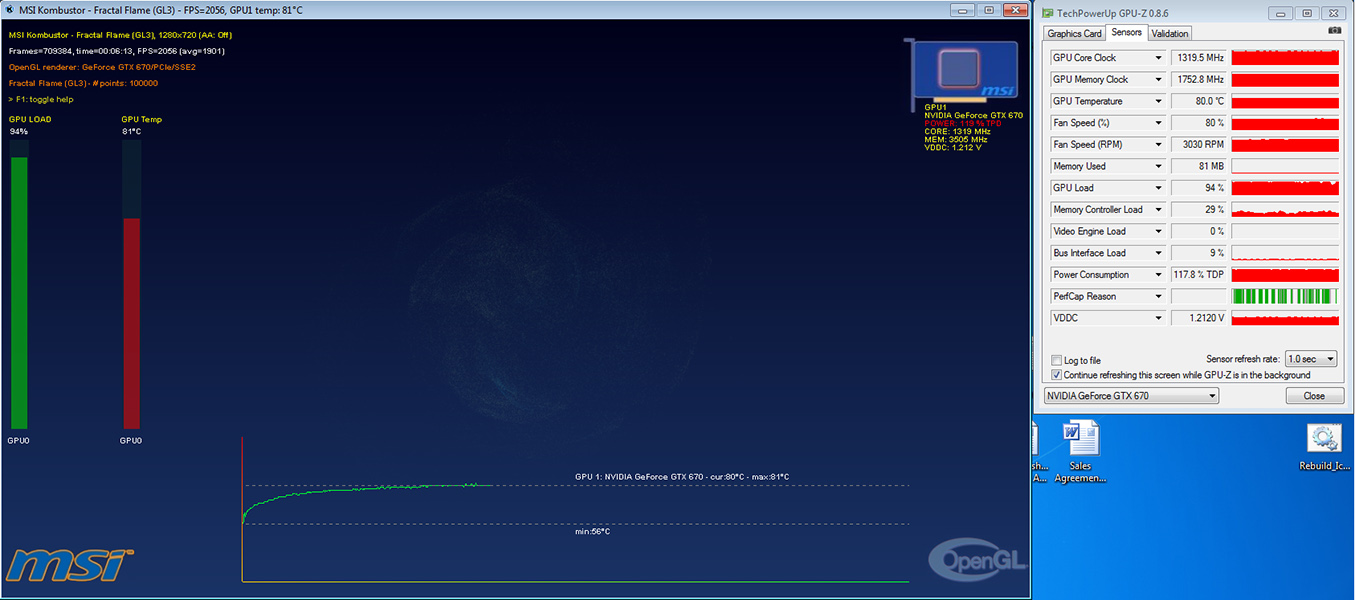Click the 'Fractal Flame (GL3) - # points' line
Screen dimensions: 1355x600
point(83,84)
